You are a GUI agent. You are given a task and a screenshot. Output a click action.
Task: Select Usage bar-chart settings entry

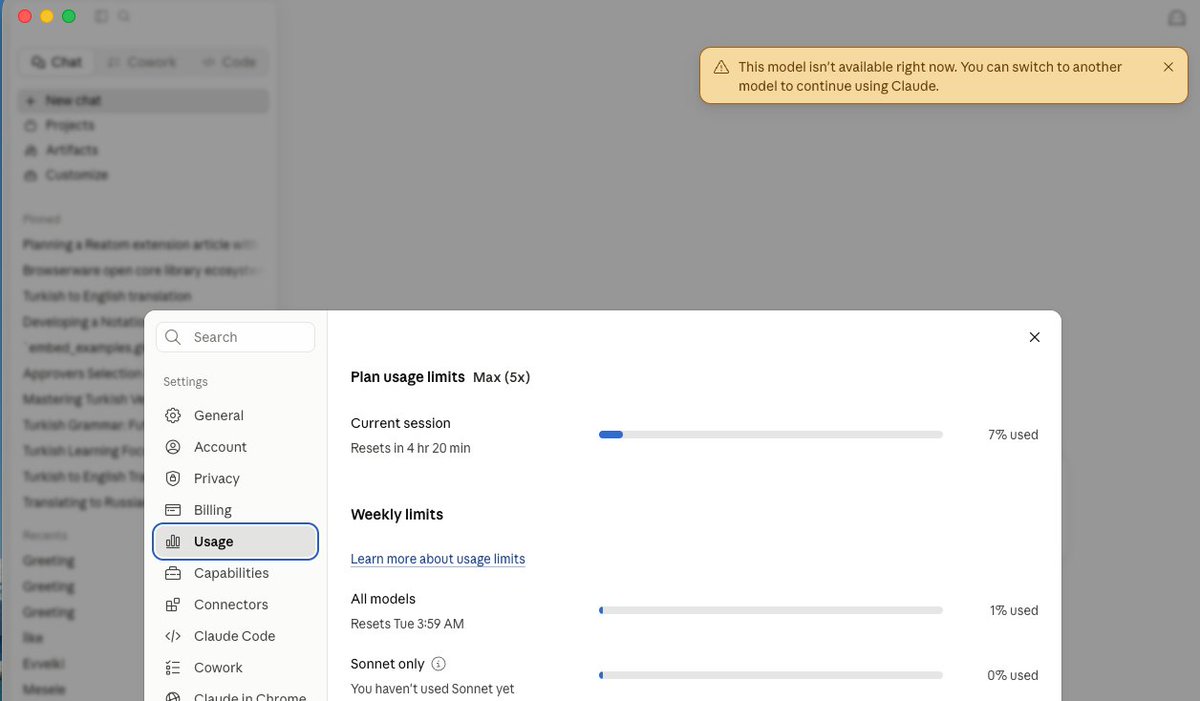pyautogui.click(x=236, y=541)
